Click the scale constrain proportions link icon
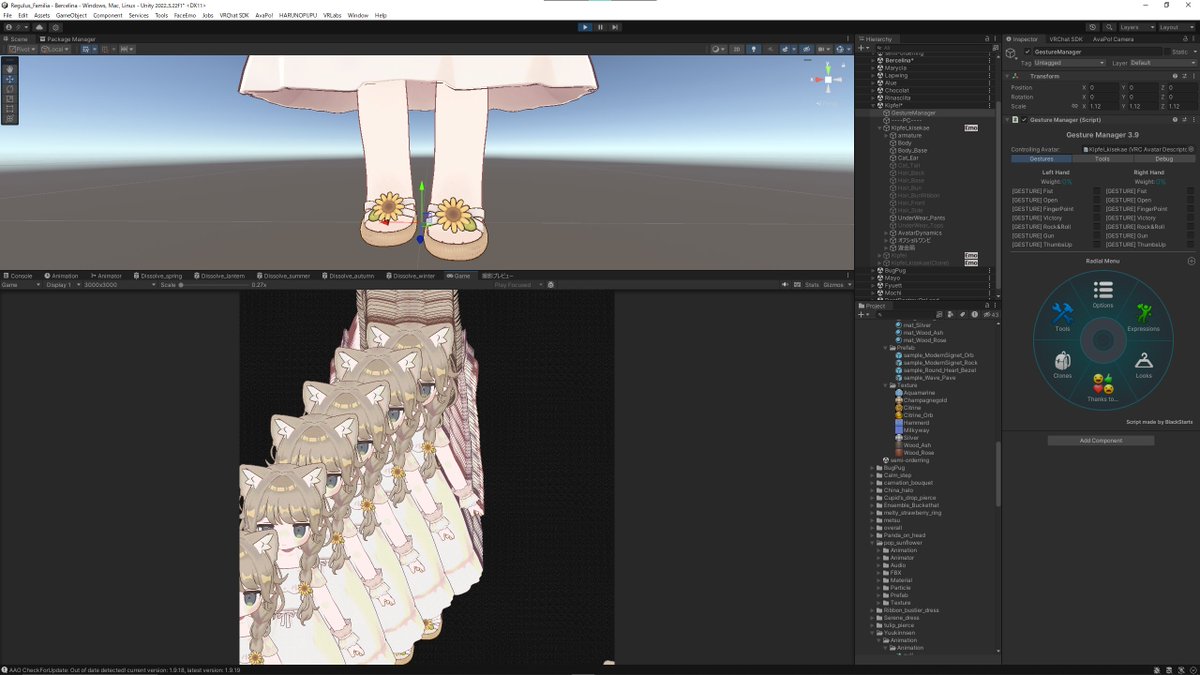Image resolution: width=1200 pixels, height=675 pixels. [1074, 106]
